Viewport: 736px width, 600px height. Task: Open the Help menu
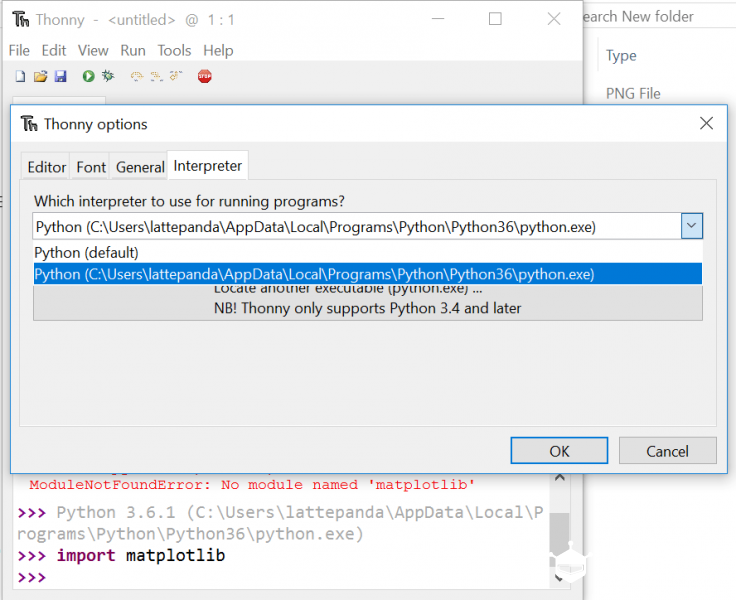click(x=218, y=50)
